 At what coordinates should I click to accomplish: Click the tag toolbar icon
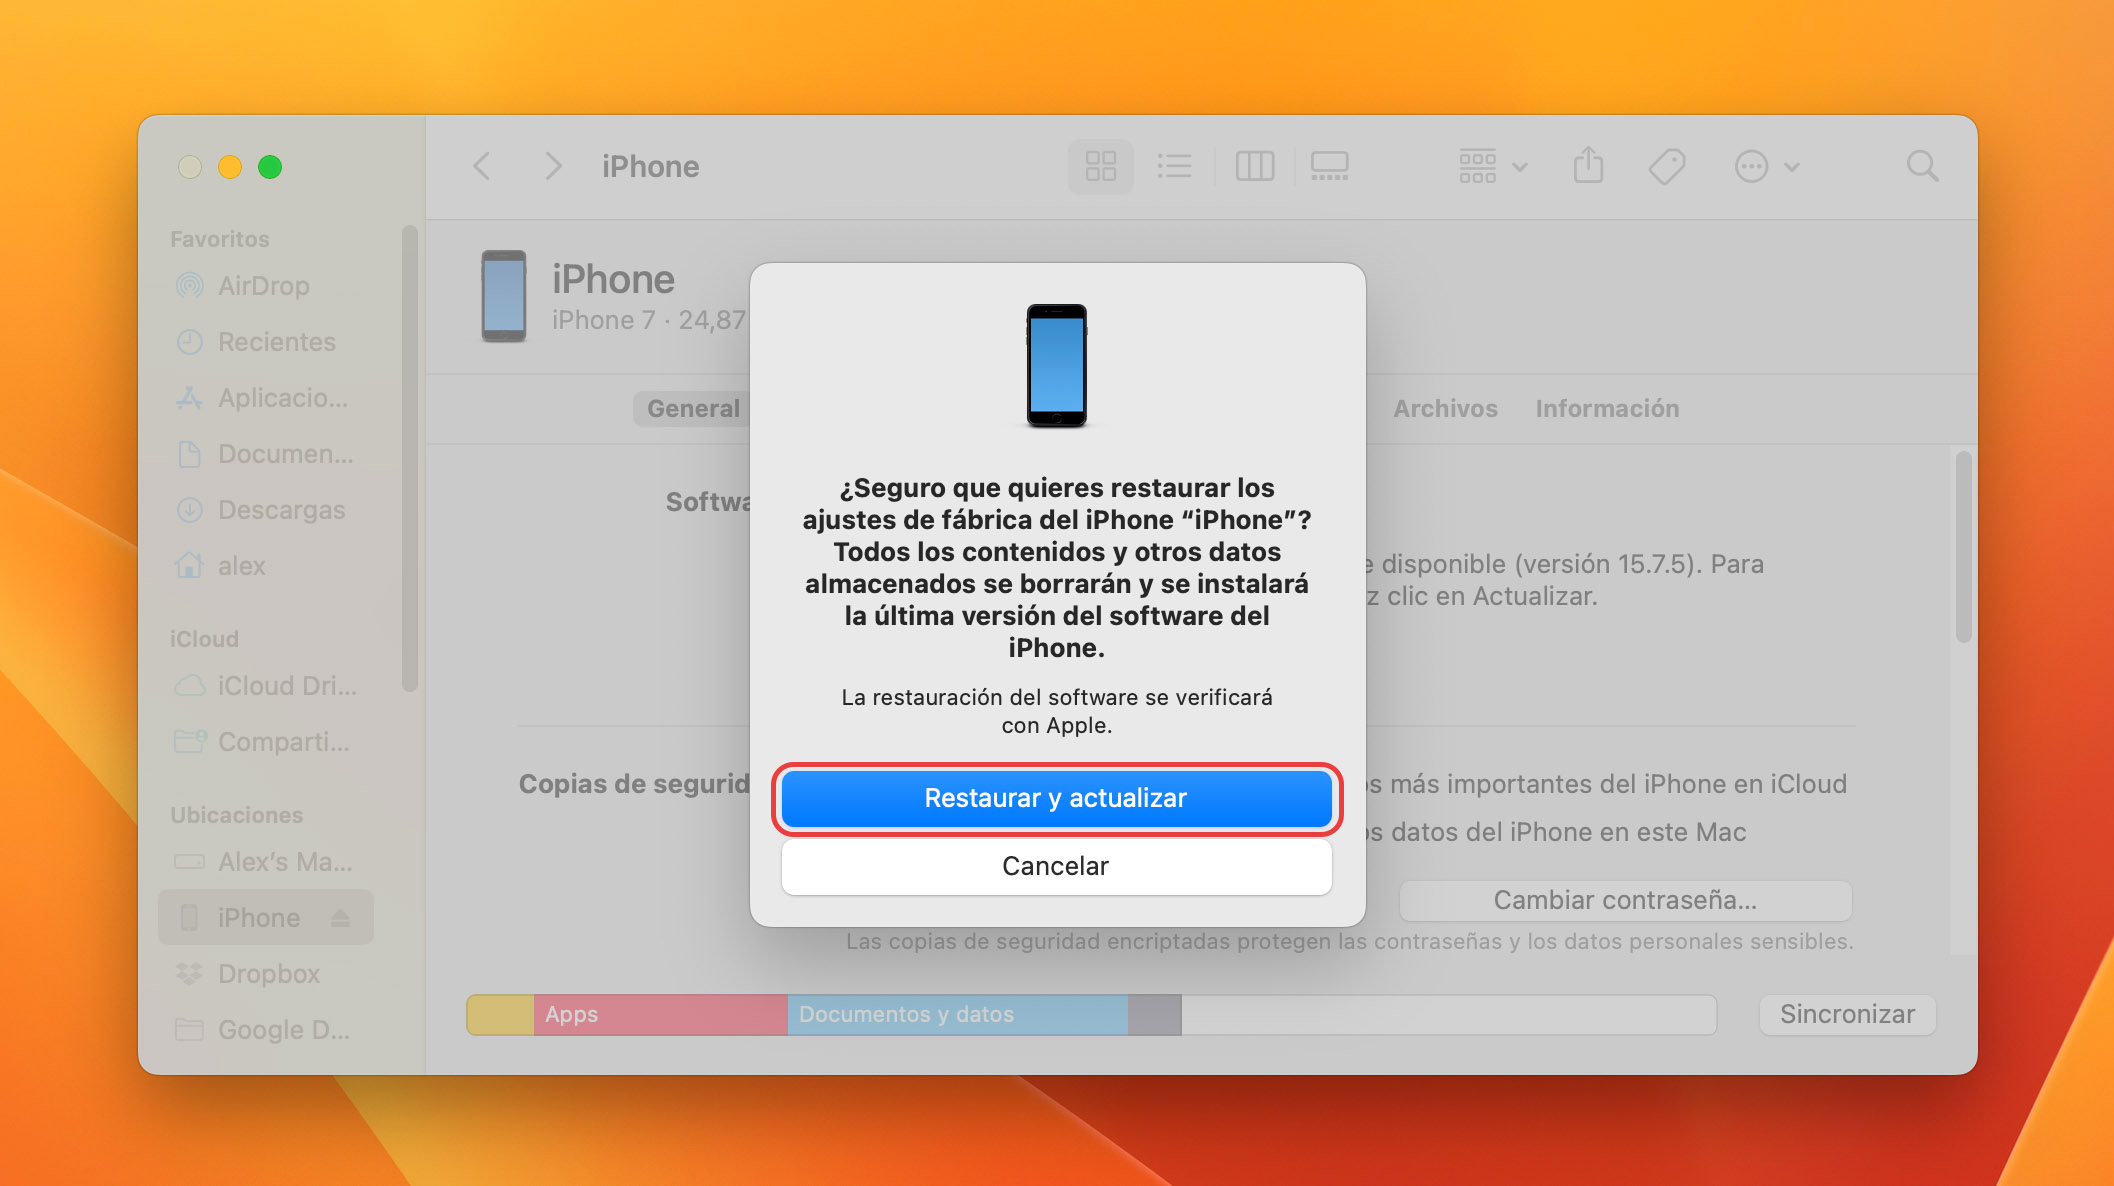tap(1667, 164)
